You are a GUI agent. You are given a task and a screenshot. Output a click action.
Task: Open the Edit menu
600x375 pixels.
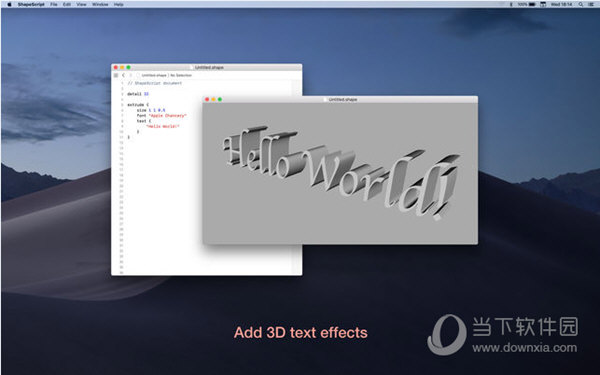click(x=67, y=4)
